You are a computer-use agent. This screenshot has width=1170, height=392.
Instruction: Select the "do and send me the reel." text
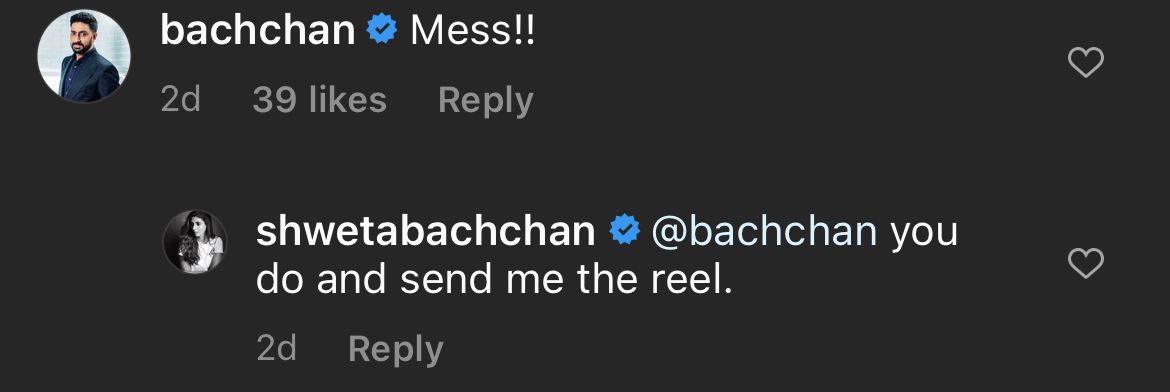(495, 279)
